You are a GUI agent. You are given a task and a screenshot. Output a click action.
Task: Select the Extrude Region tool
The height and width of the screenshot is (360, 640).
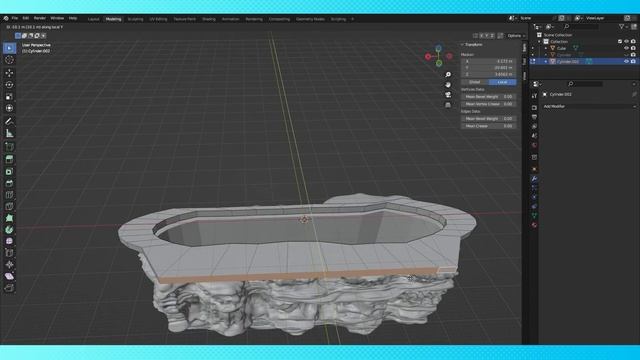click(x=9, y=159)
